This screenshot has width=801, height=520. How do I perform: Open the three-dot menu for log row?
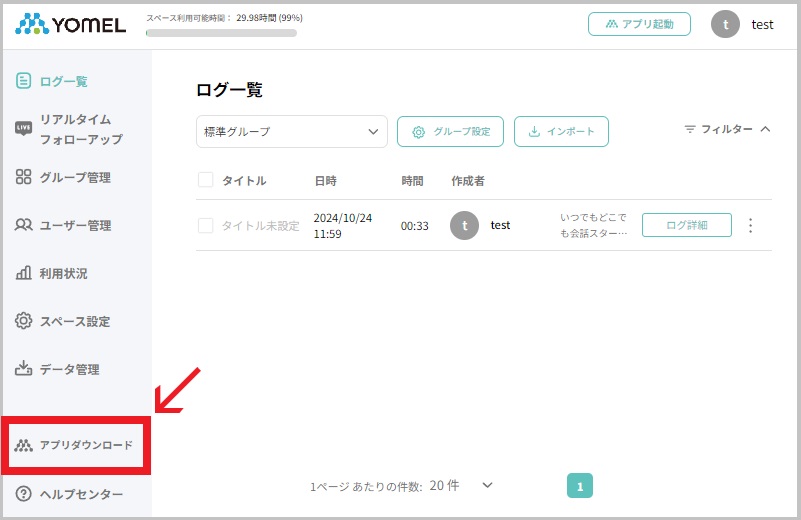click(x=750, y=225)
